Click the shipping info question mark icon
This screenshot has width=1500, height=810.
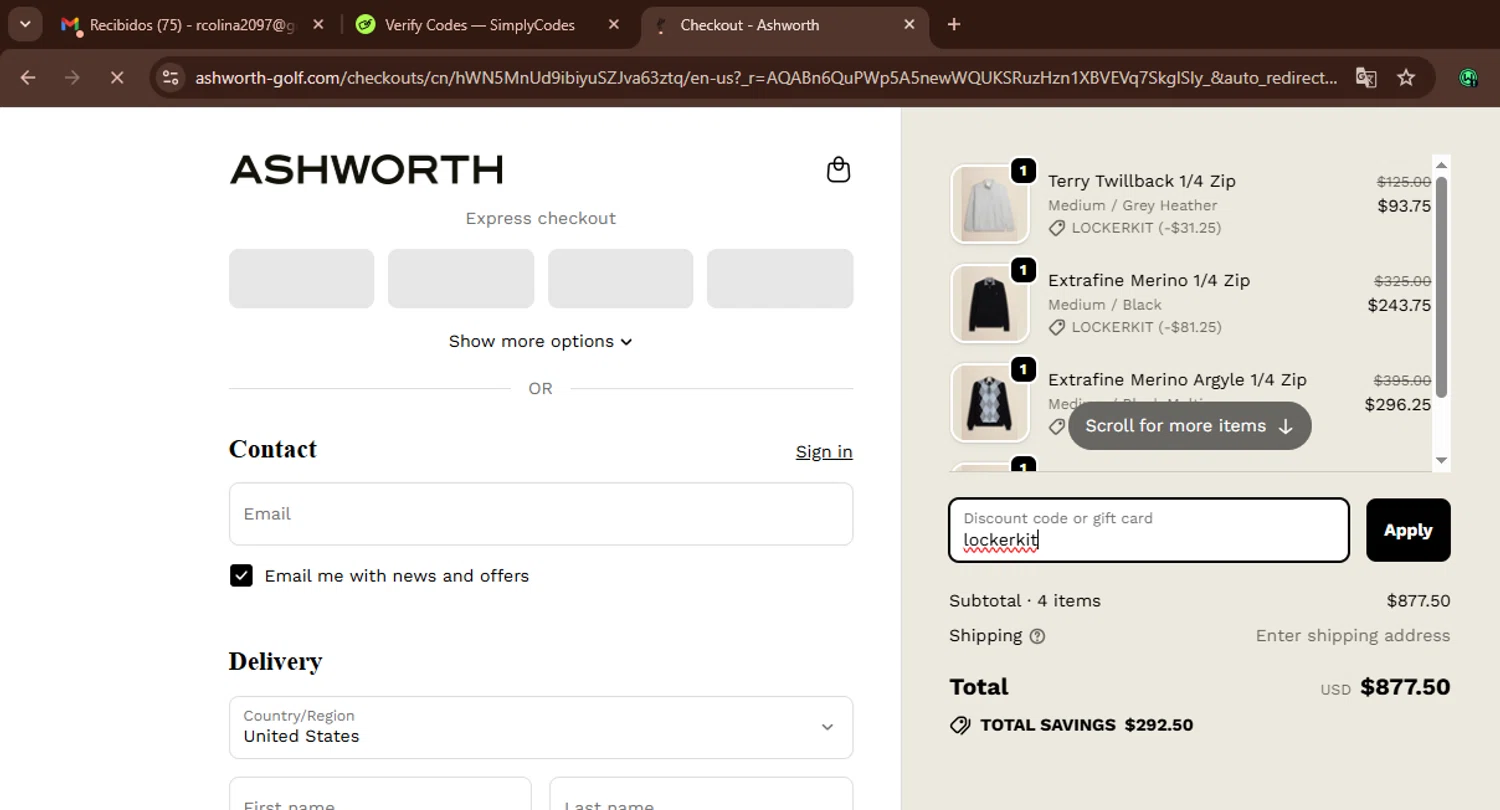click(1037, 636)
